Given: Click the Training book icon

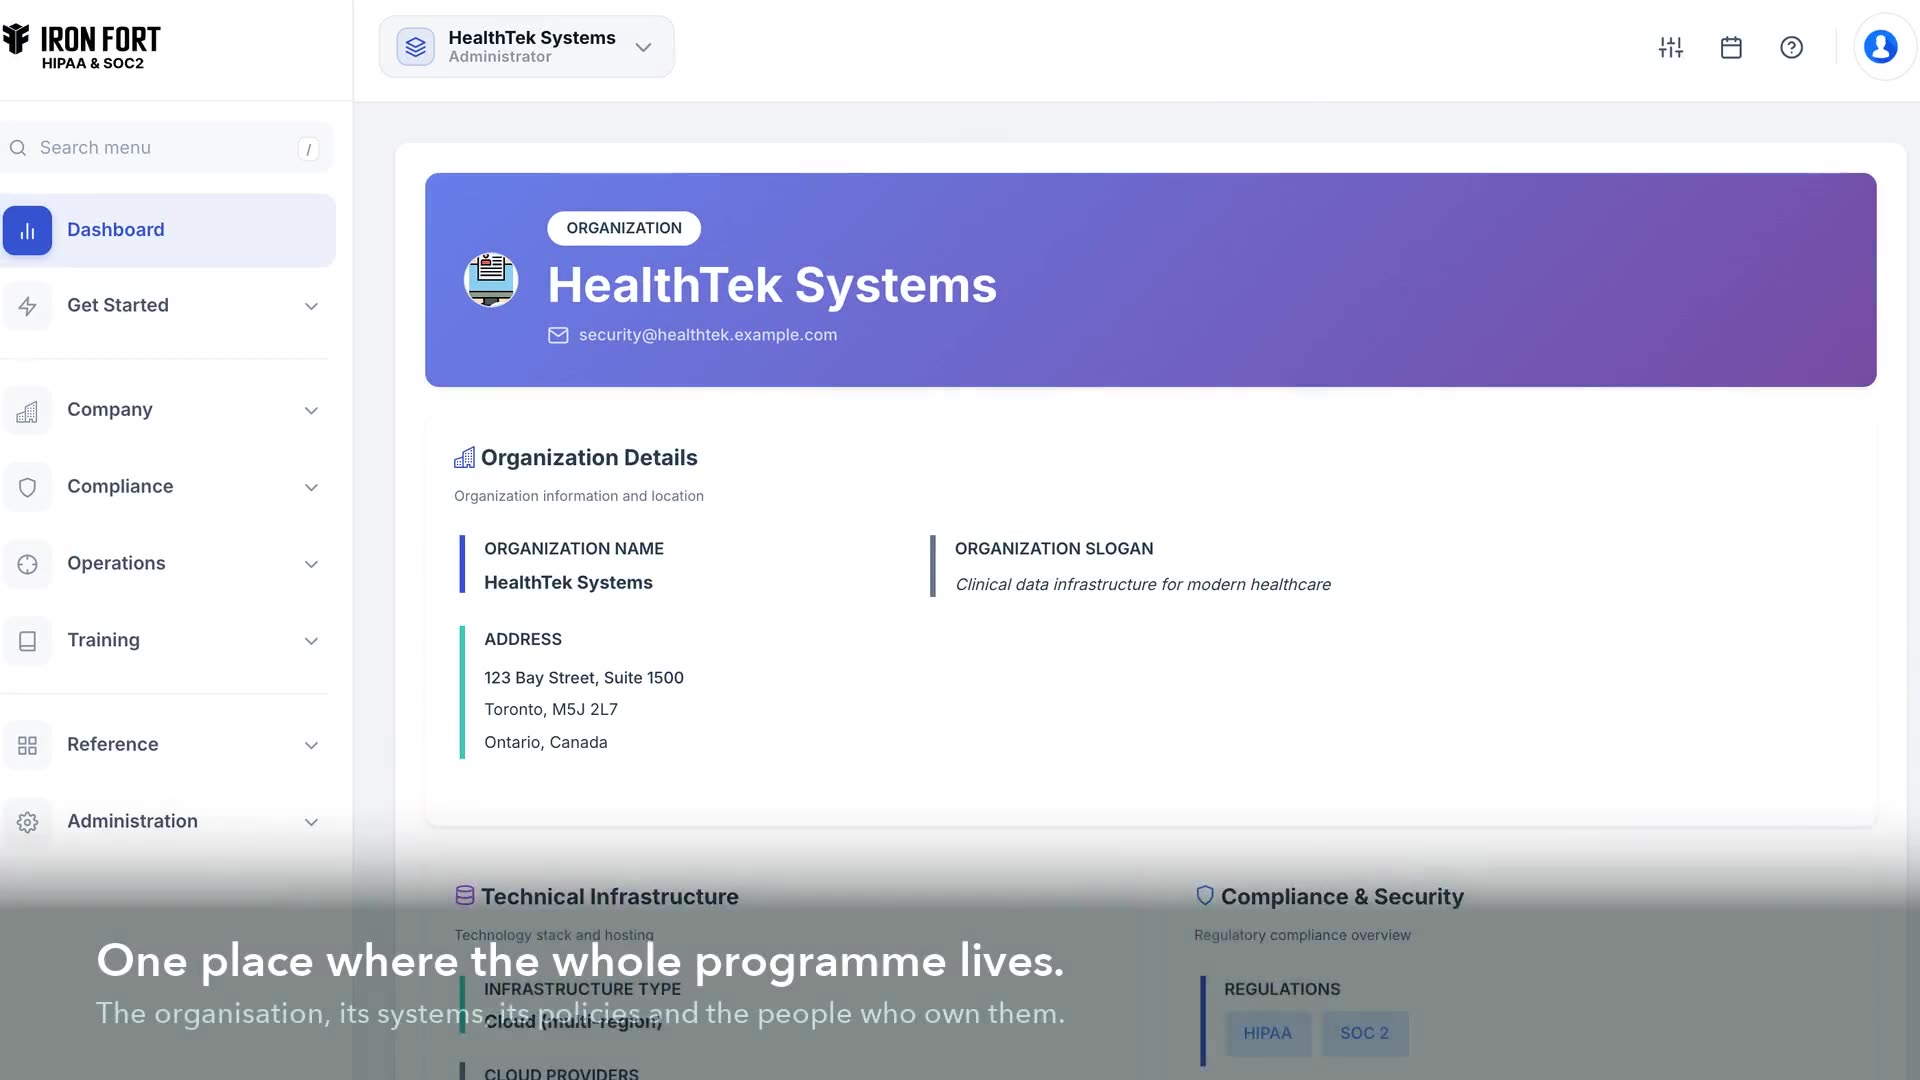Looking at the screenshot, I should click(x=27, y=641).
